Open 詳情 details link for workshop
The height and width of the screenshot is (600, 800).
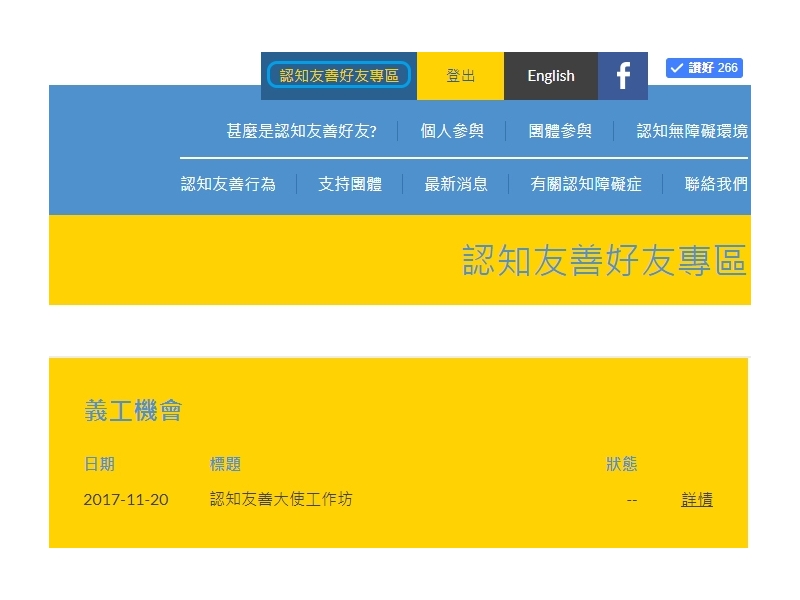pos(697,499)
